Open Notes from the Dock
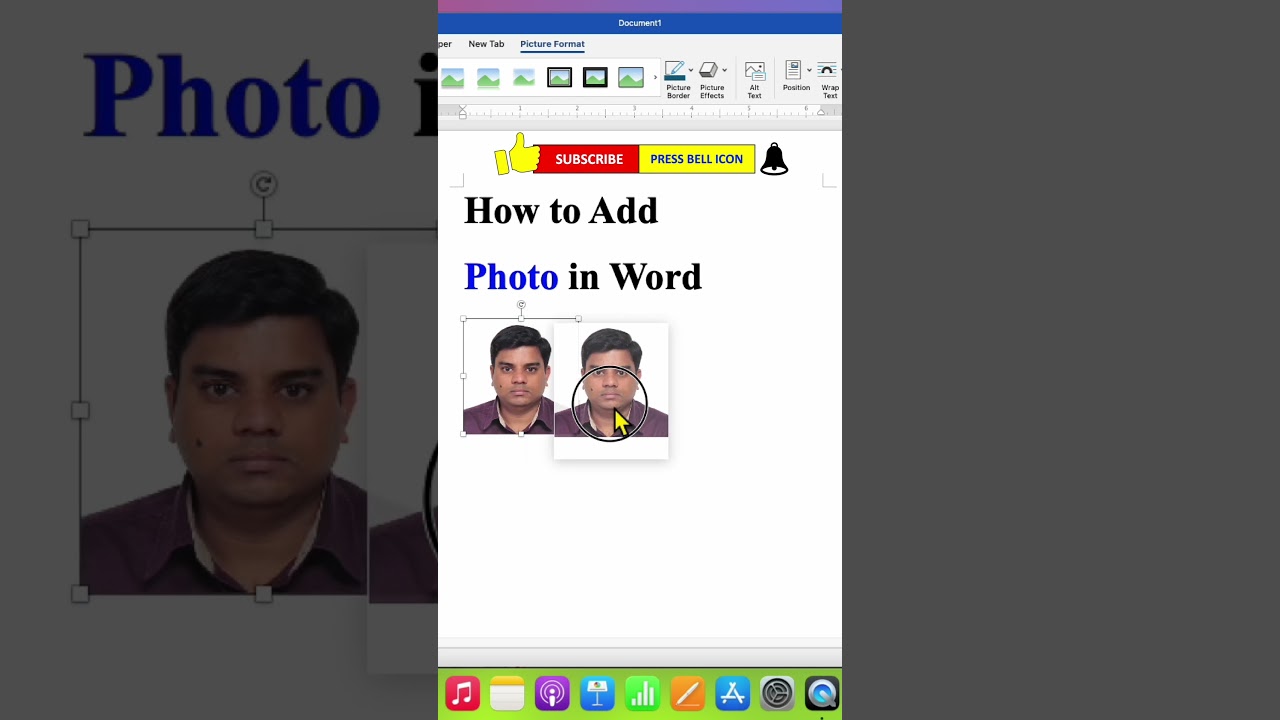 (507, 693)
